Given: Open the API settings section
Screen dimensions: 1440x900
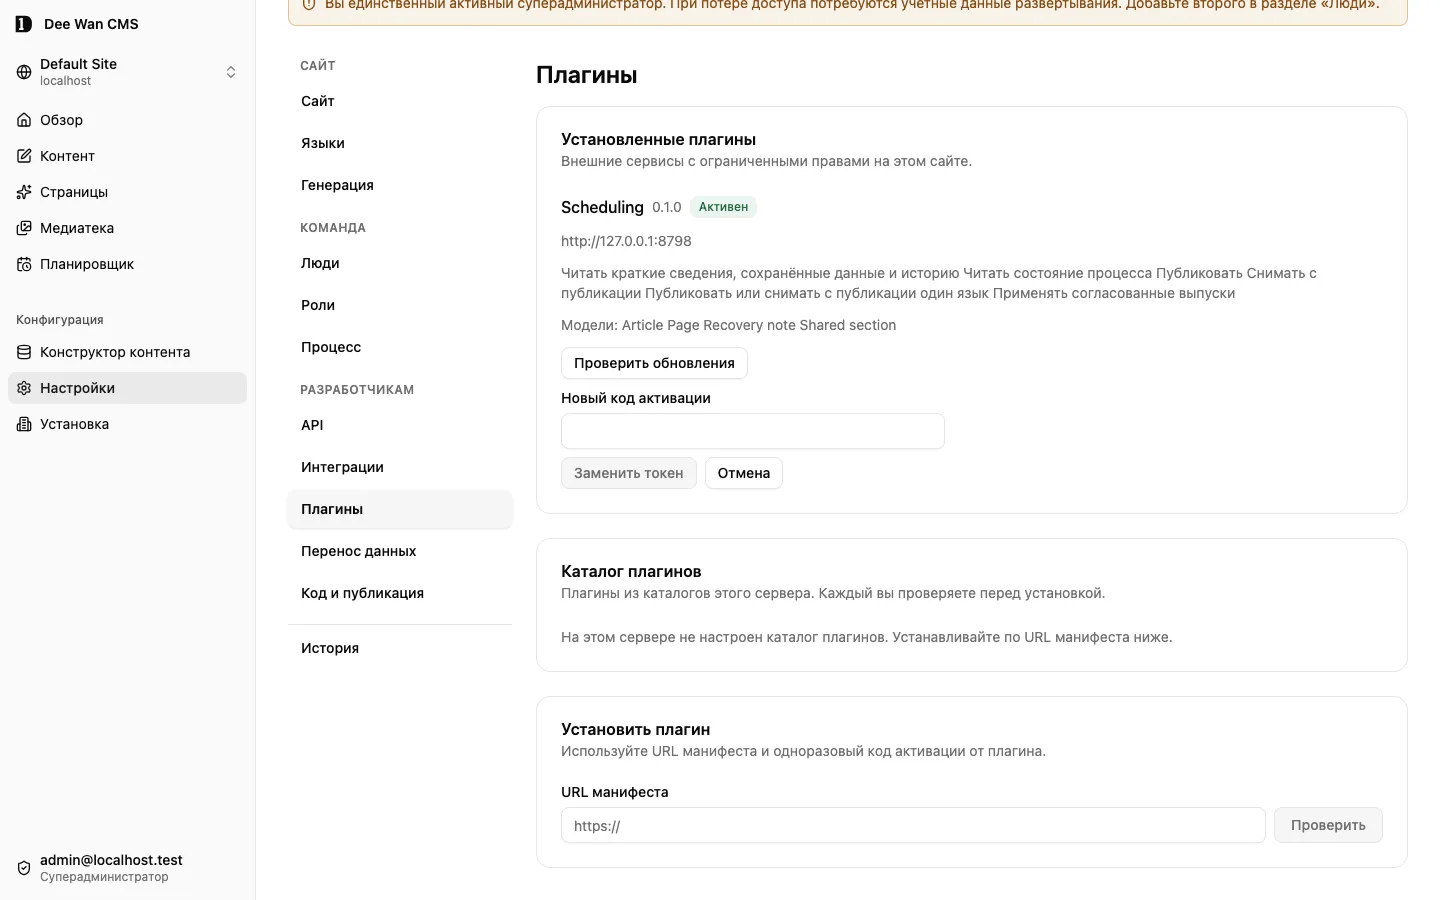Looking at the screenshot, I should tap(400, 425).
